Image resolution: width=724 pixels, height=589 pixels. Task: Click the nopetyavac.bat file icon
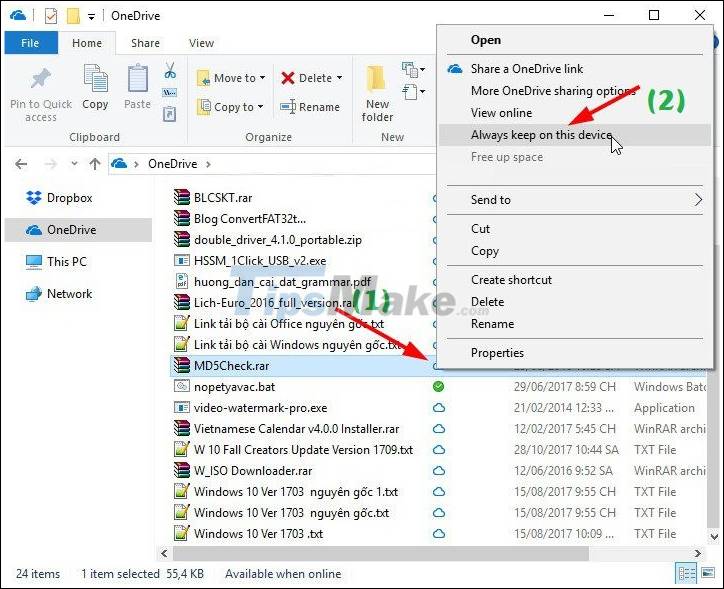pos(182,386)
